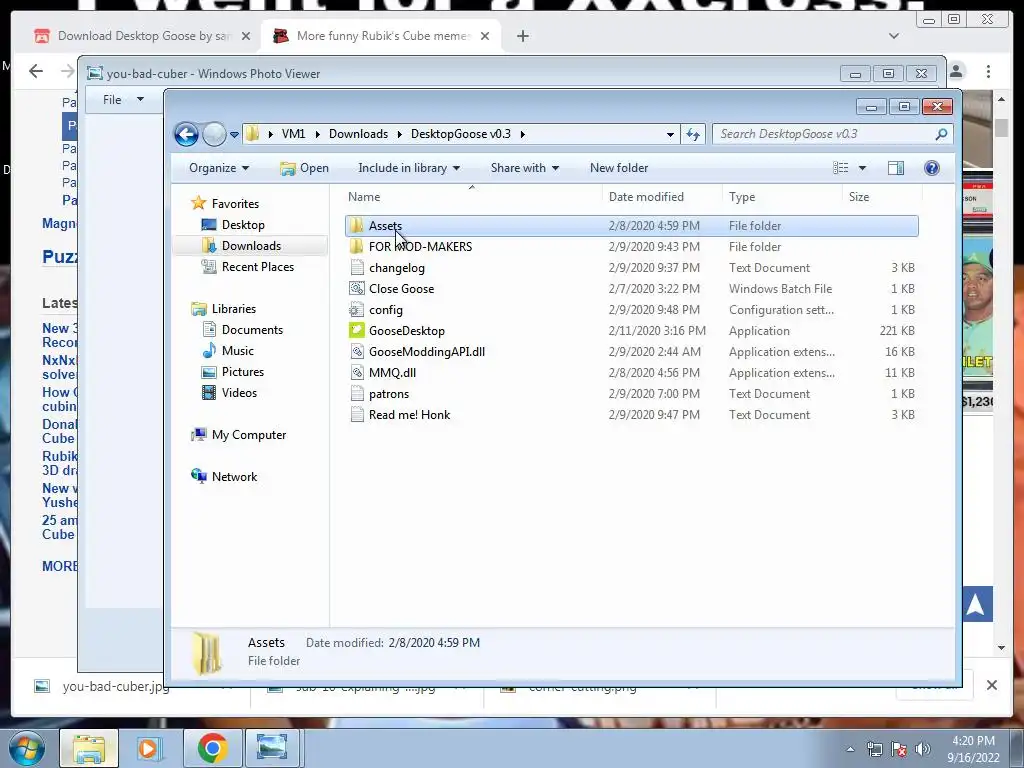Open Libraries in navigation pane
Screen dimensions: 1024x768
click(x=233, y=309)
